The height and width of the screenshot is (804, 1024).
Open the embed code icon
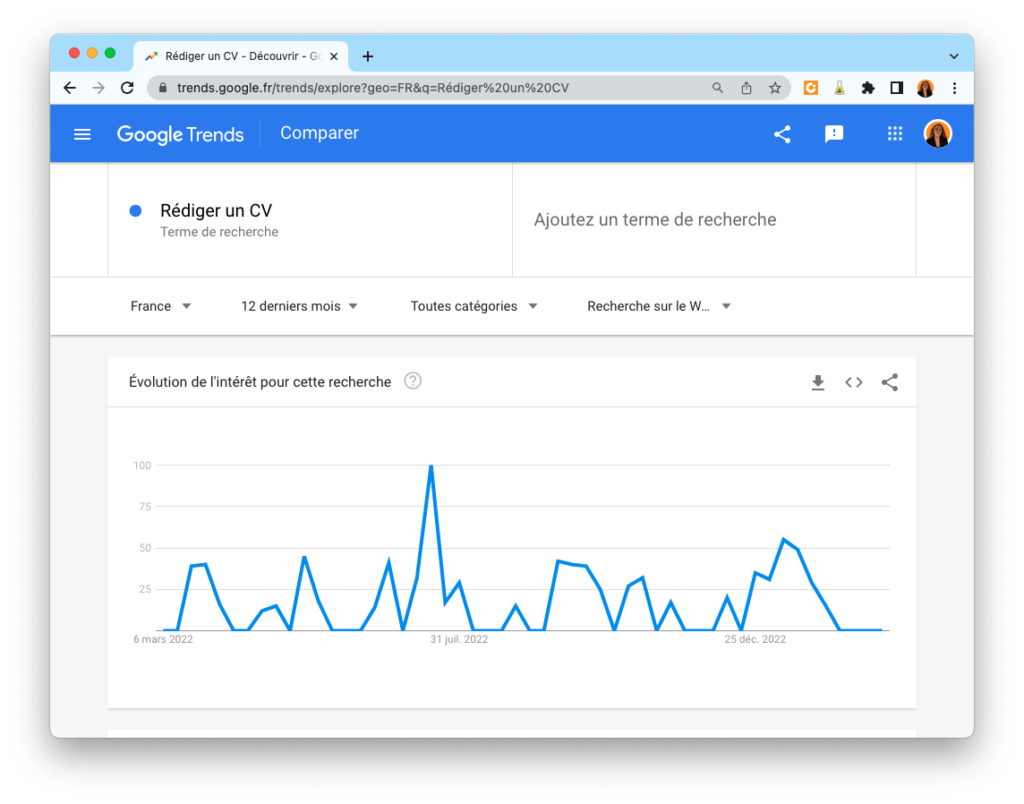point(854,382)
